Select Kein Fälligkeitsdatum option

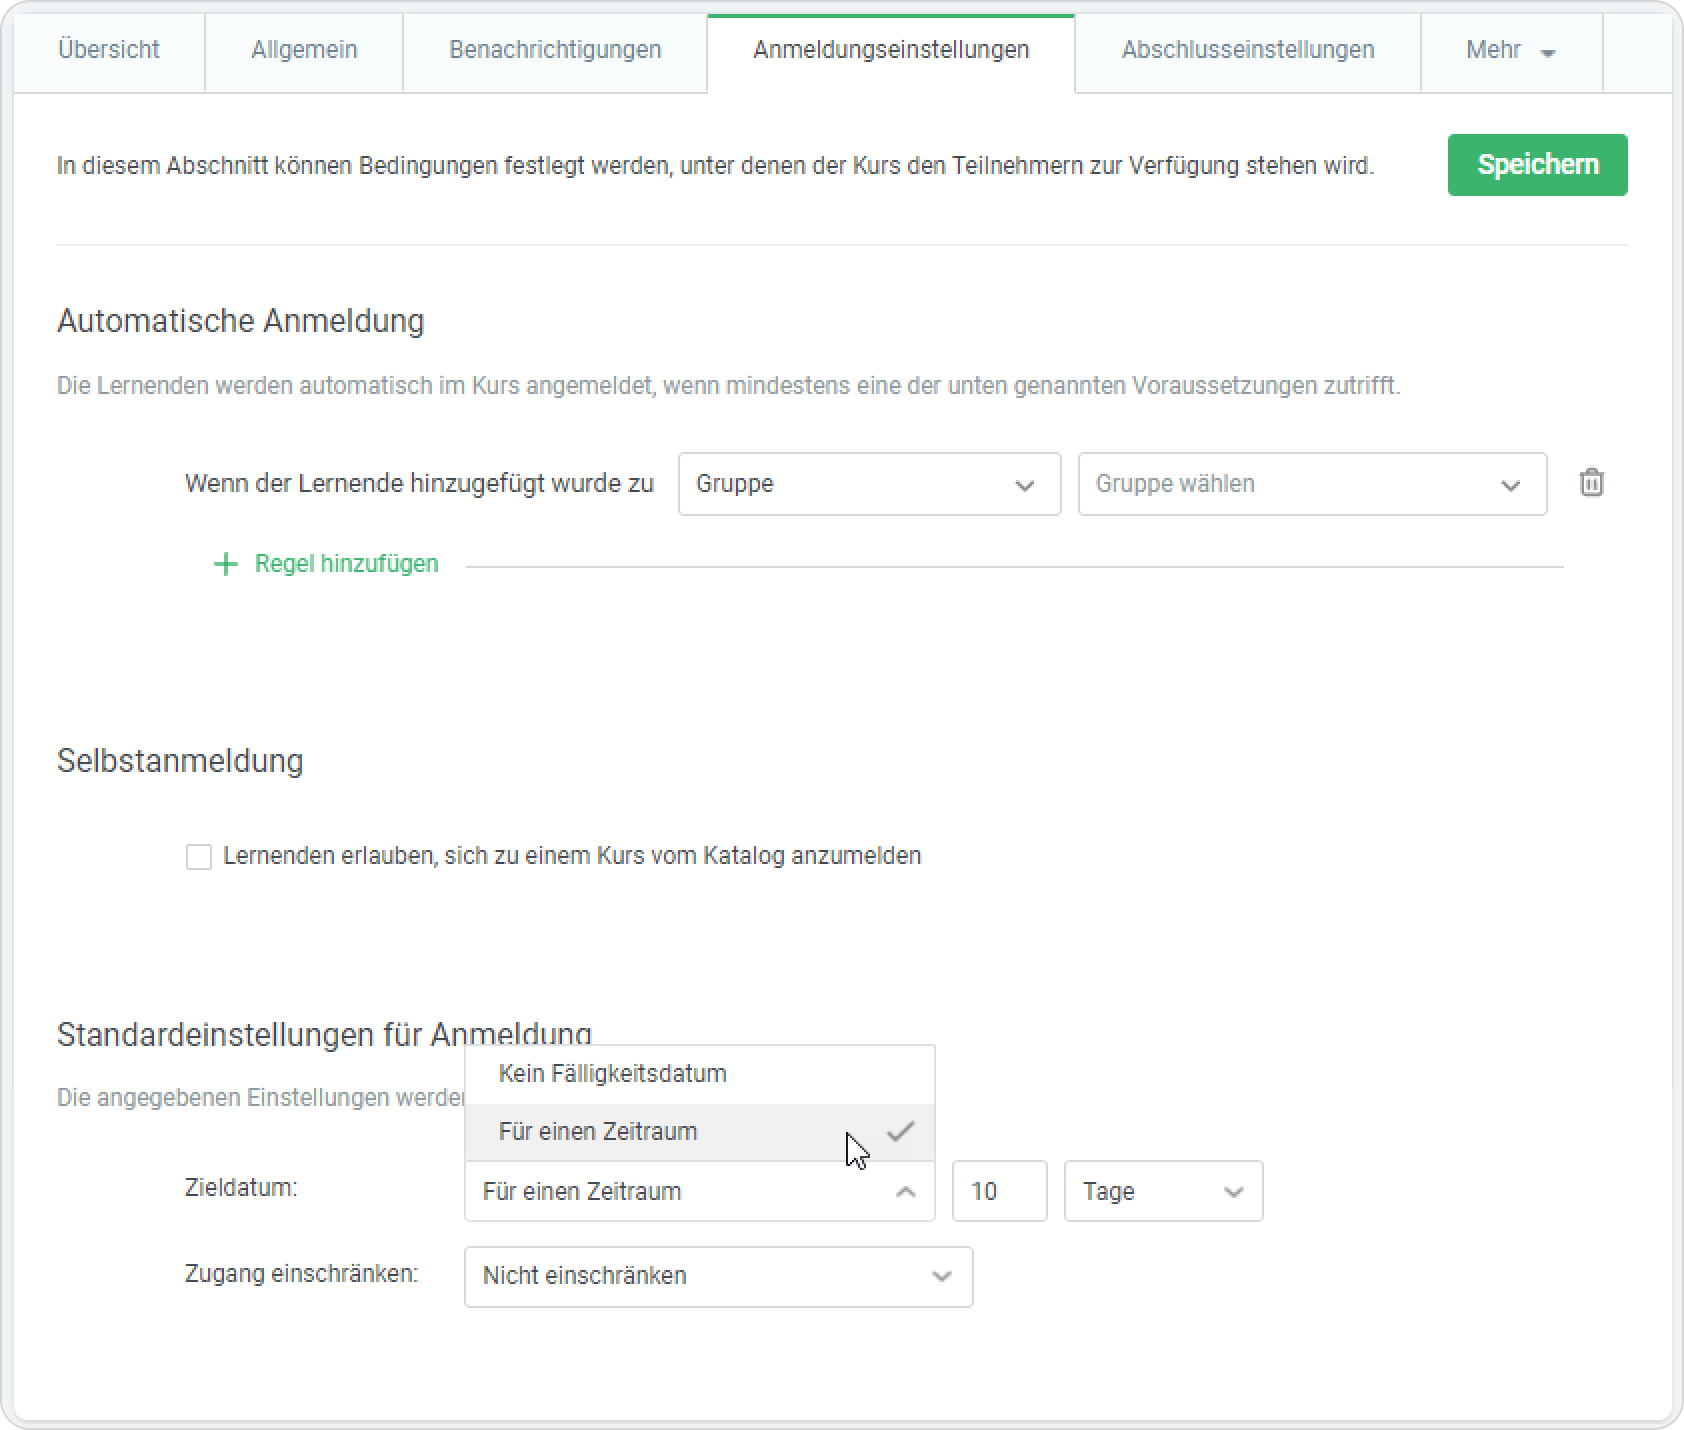[612, 1074]
